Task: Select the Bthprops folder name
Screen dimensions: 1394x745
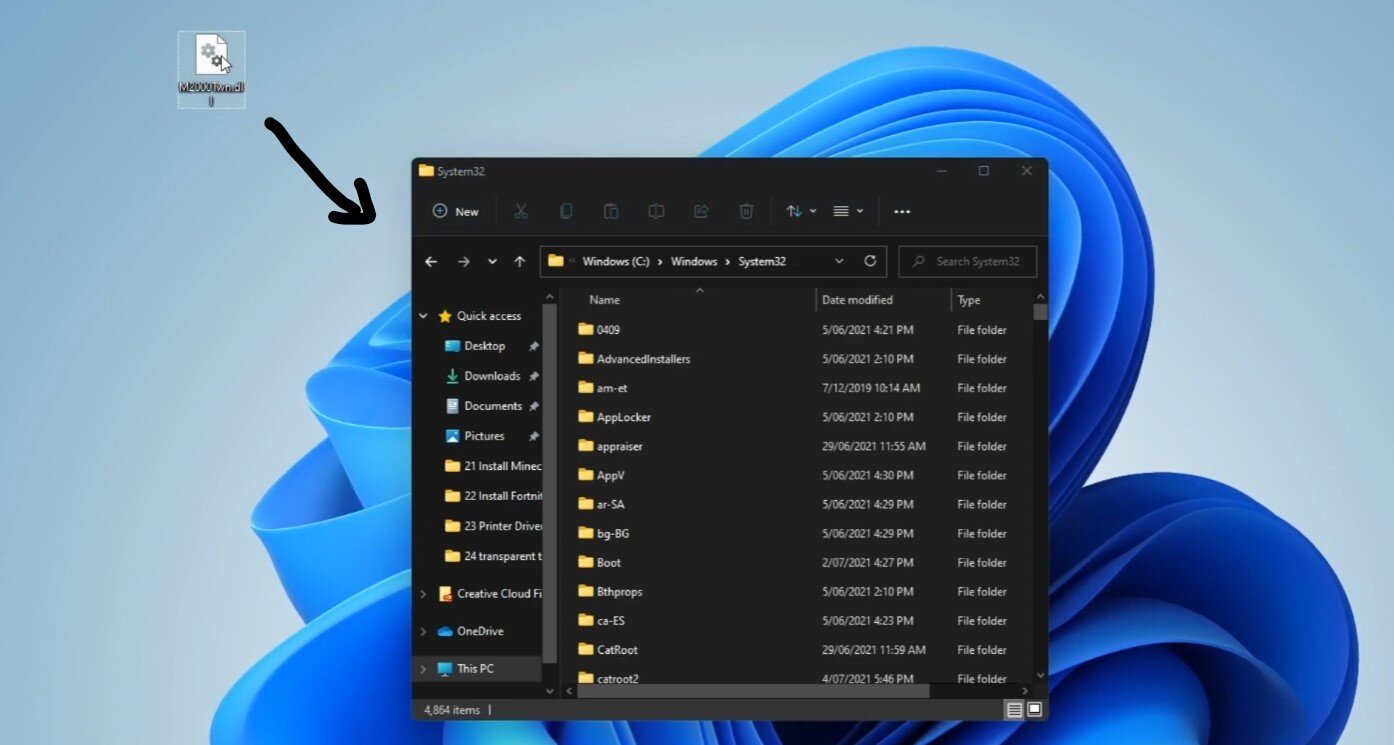Action: click(620, 591)
